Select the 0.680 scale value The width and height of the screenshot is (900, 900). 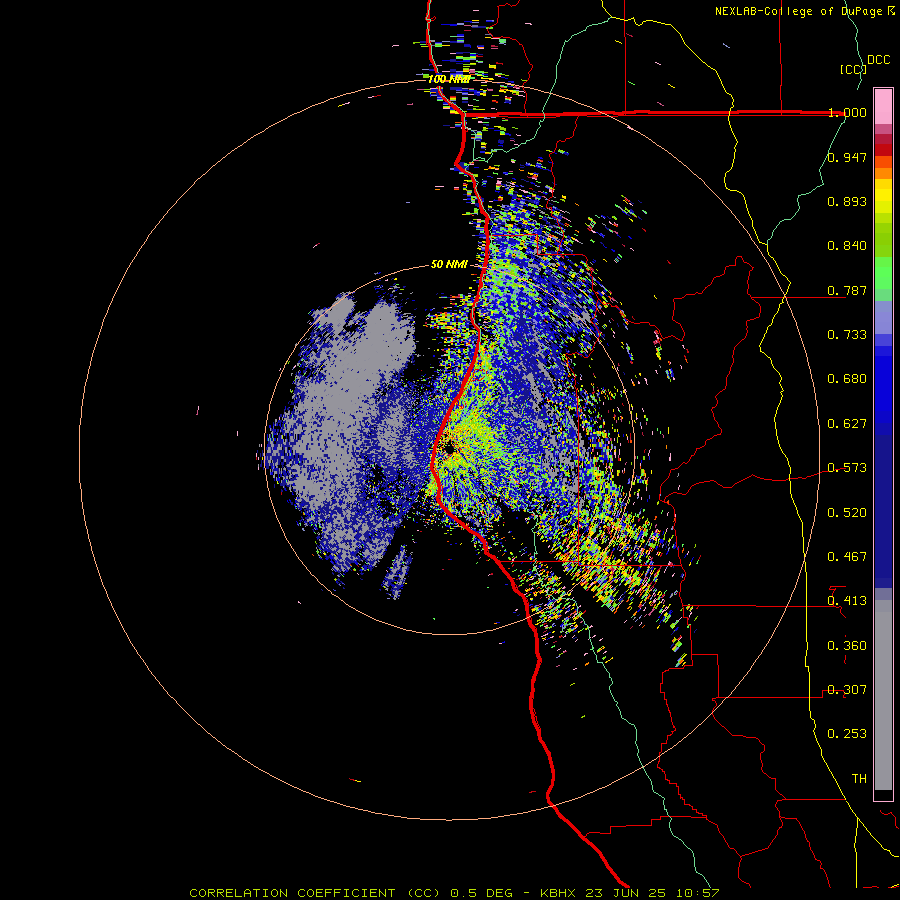point(847,379)
